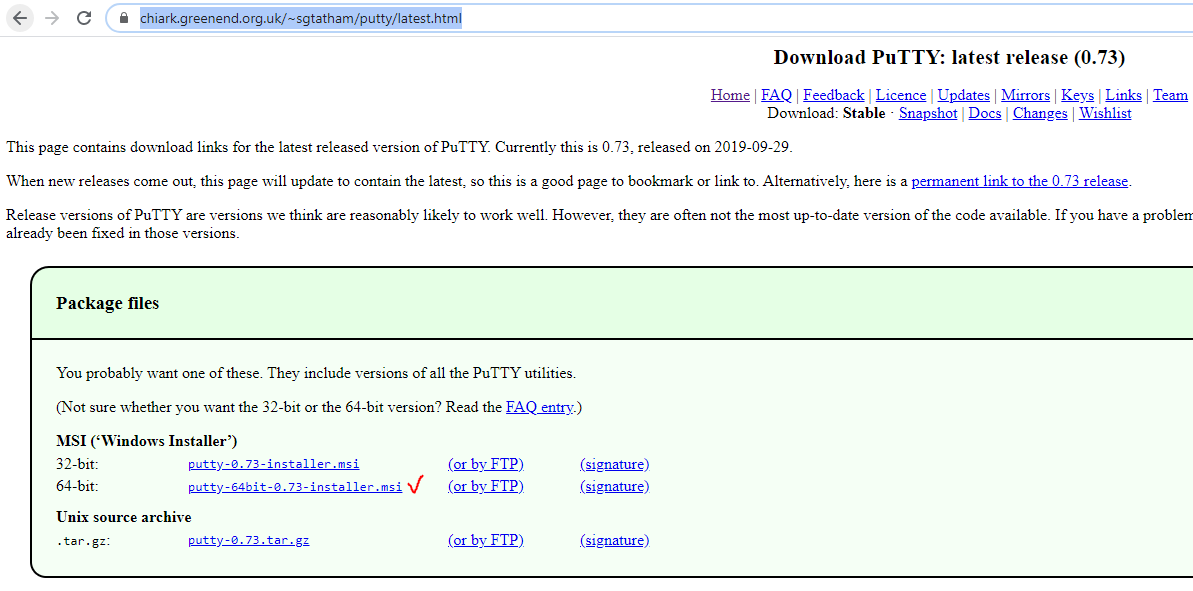
Task: Click the browser forward arrow
Action: (52, 17)
